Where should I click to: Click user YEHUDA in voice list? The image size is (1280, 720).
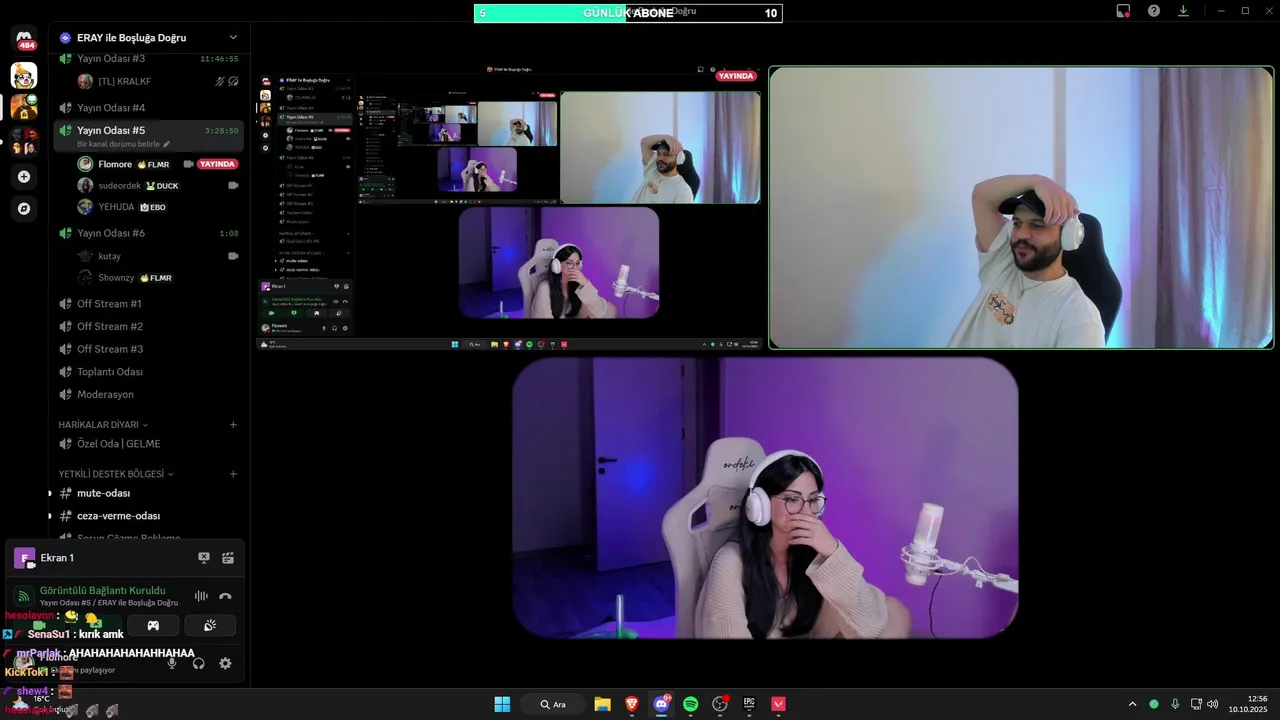pyautogui.click(x=158, y=207)
